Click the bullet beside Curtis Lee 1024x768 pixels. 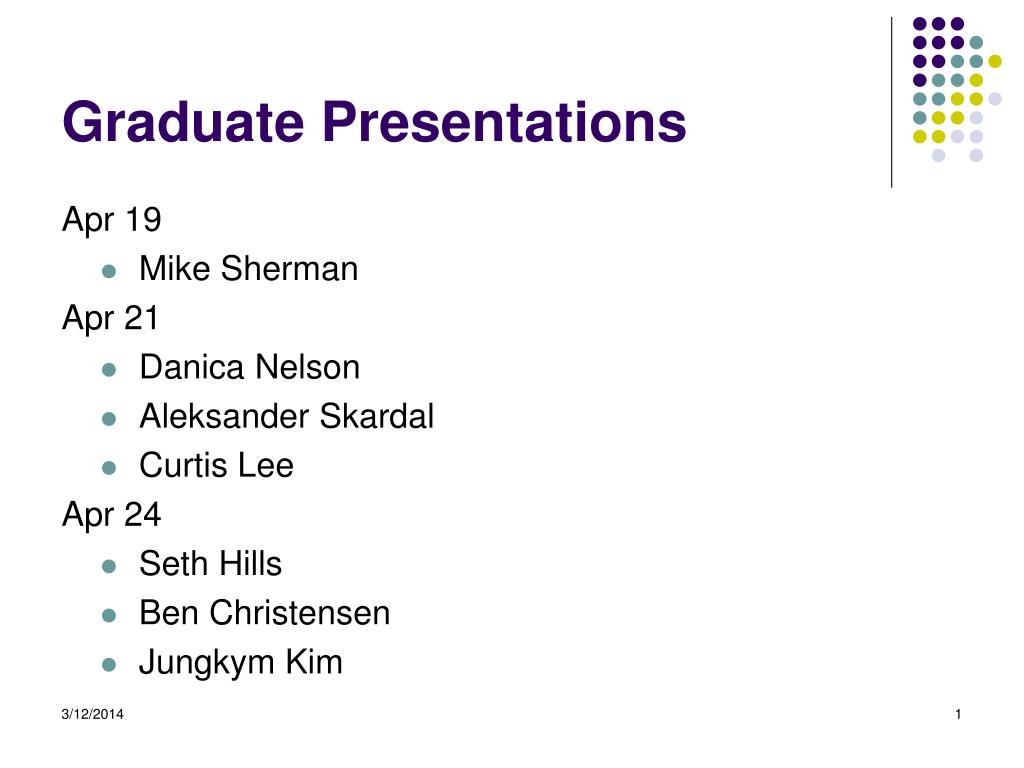(109, 468)
